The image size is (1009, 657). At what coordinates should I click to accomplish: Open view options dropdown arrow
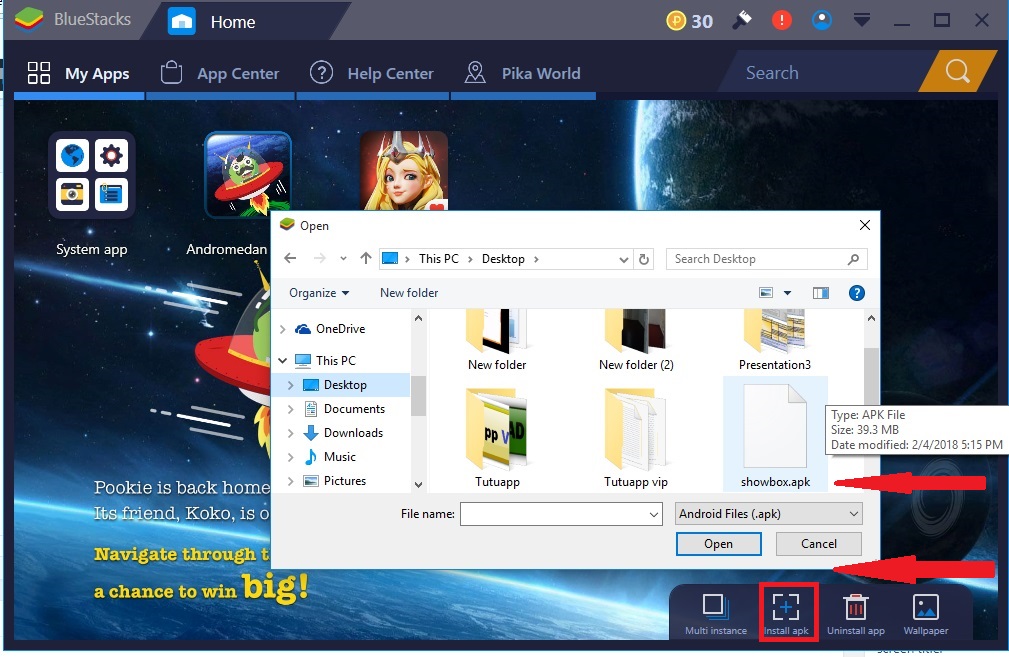(787, 293)
